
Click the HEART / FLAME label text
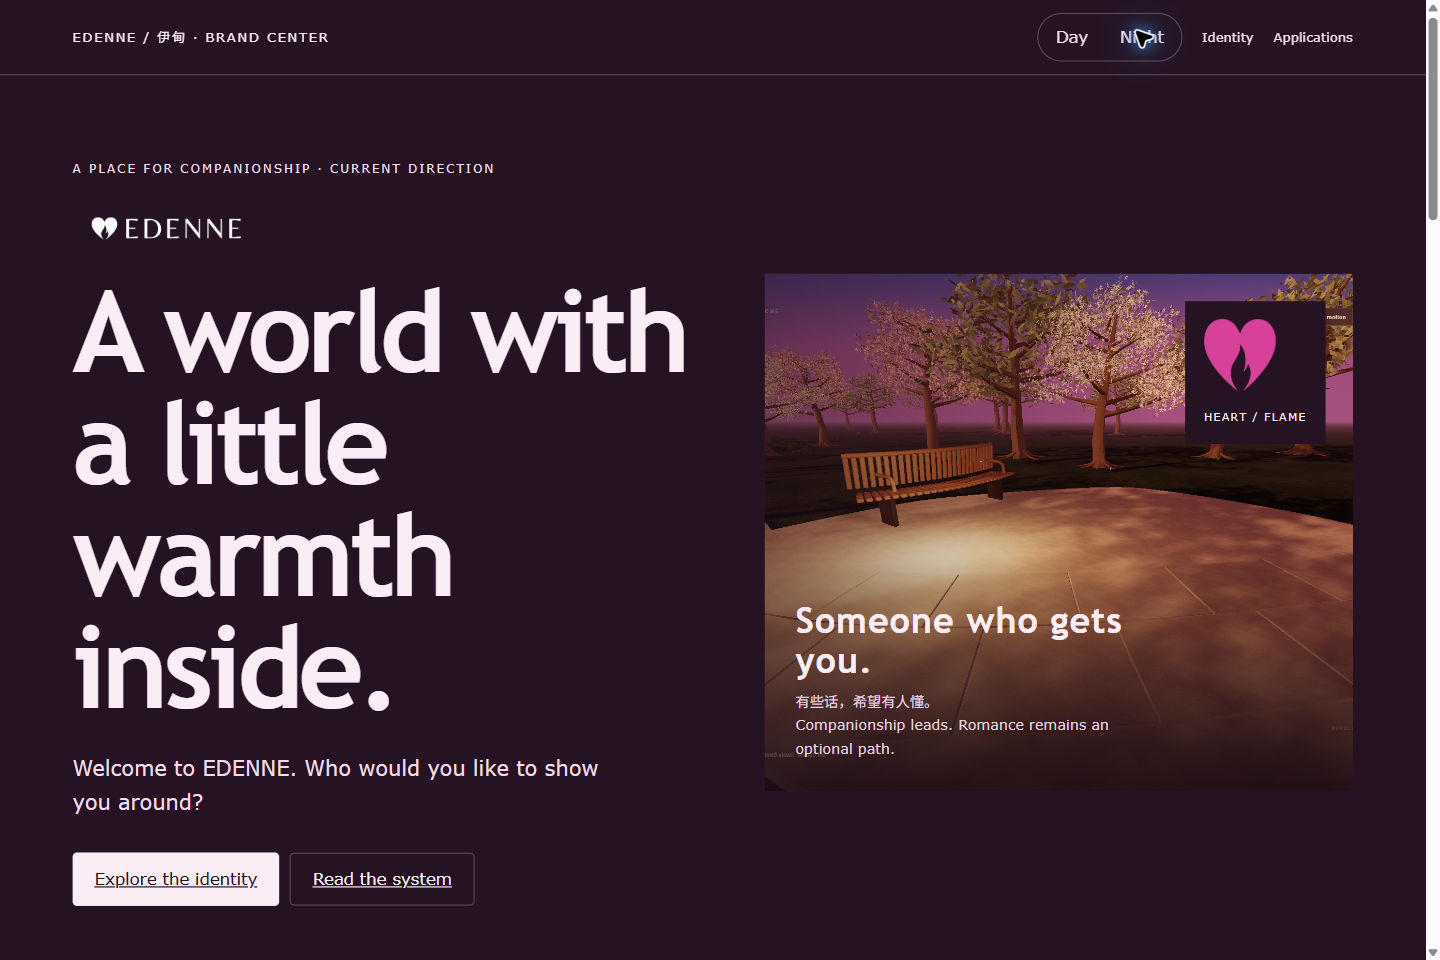(1255, 417)
